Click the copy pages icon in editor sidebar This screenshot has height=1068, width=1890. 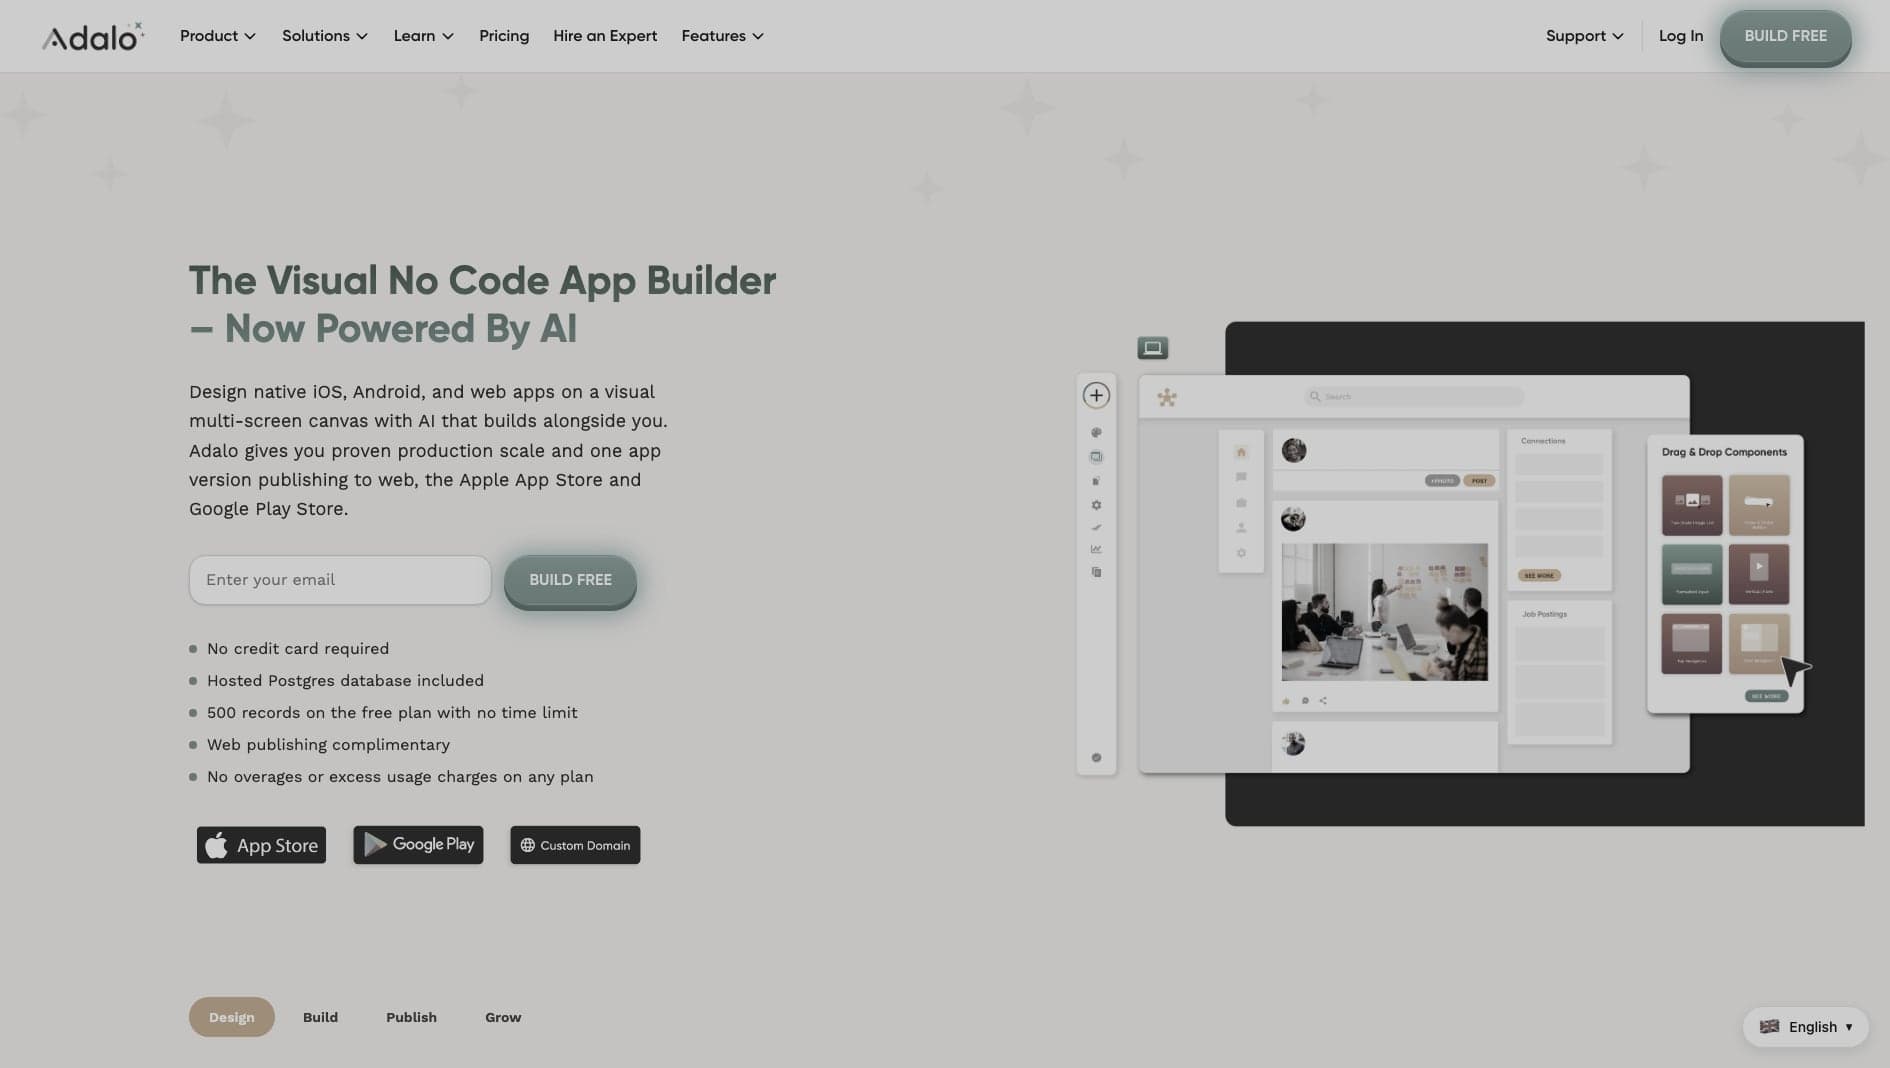coord(1096,572)
